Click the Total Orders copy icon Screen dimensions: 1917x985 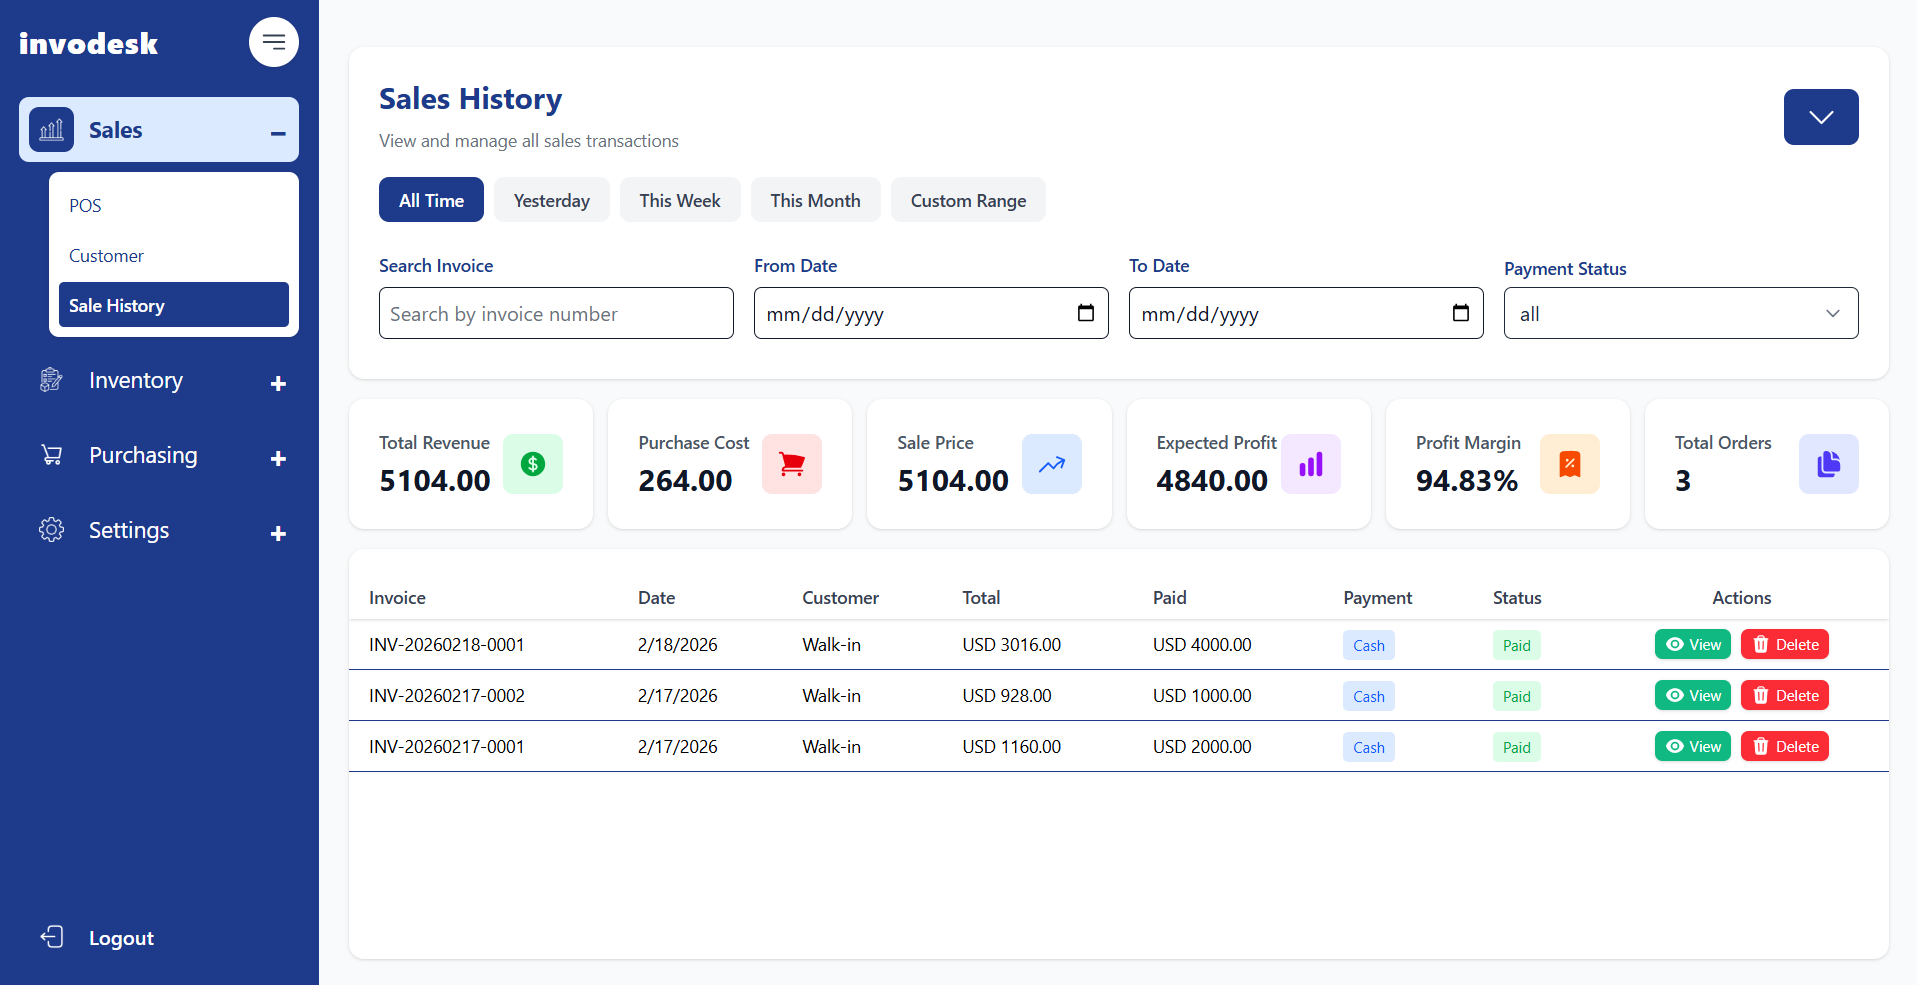[x=1828, y=464]
